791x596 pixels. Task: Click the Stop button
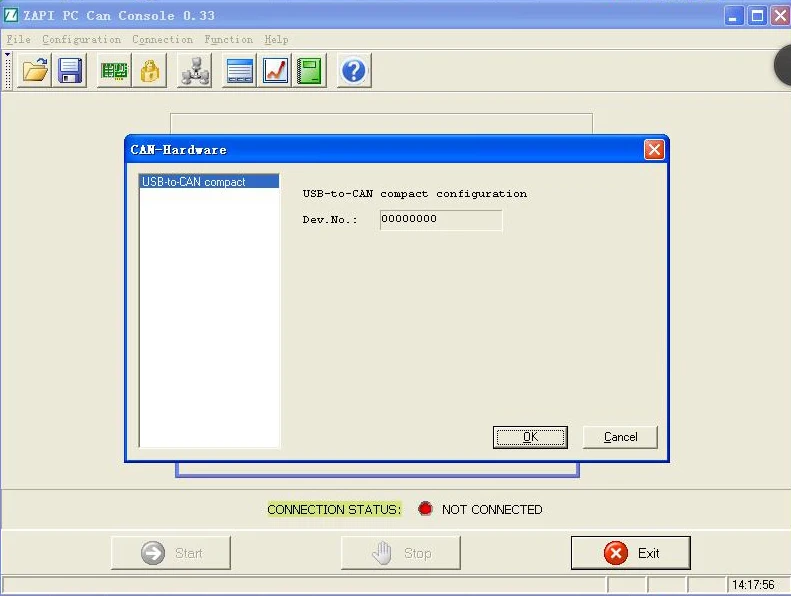401,553
